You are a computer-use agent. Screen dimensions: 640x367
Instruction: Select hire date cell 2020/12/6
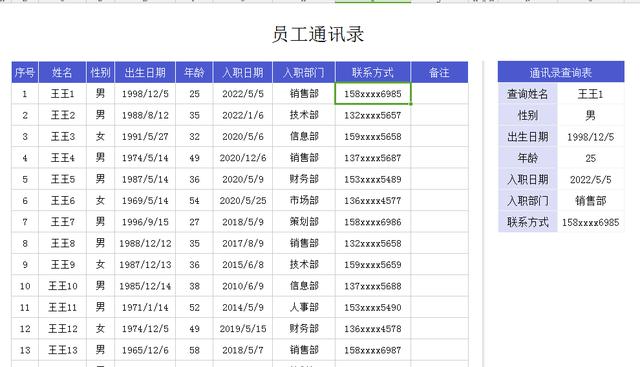(x=243, y=158)
